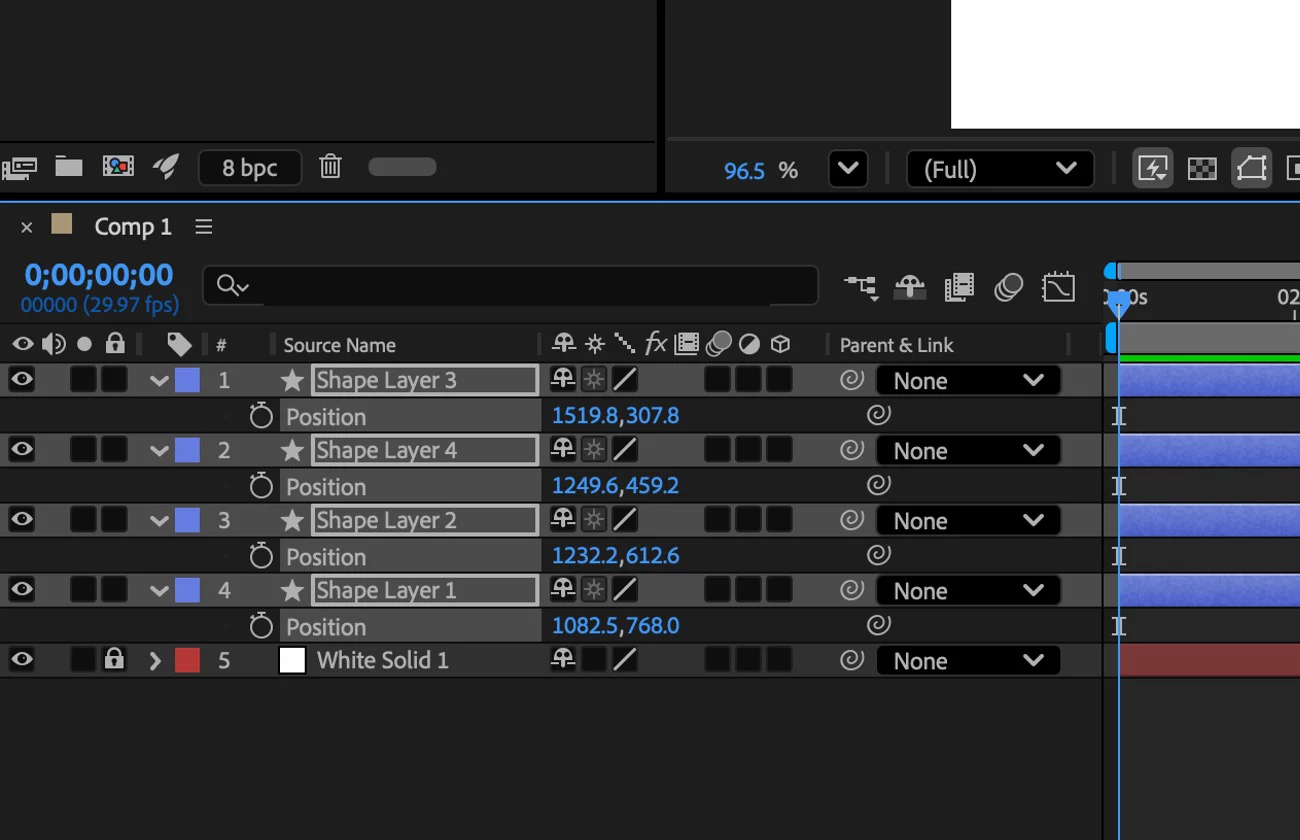
Task: Collapse Shape Layer 3 properties
Action: (158, 380)
